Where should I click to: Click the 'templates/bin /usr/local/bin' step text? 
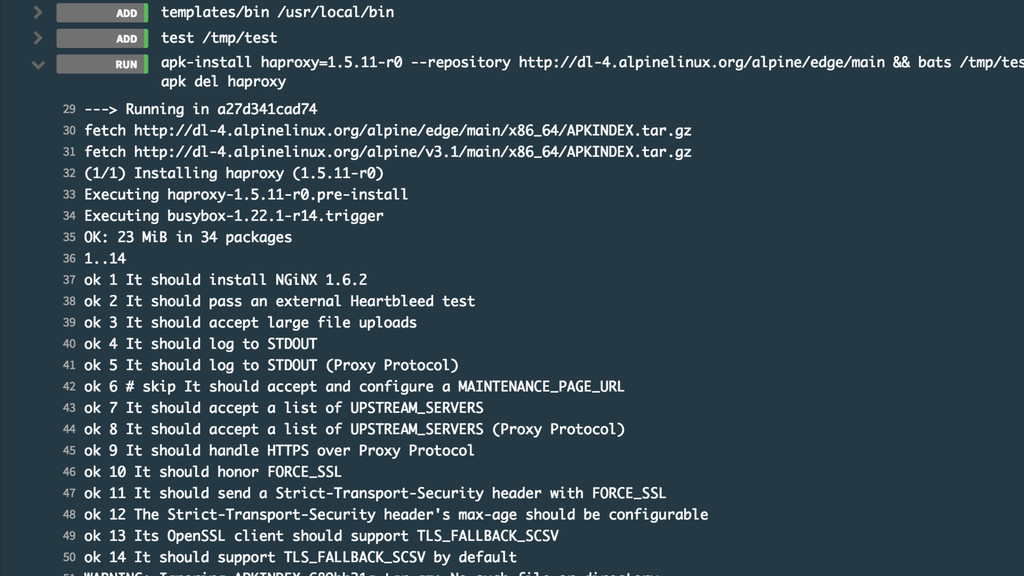point(278,12)
